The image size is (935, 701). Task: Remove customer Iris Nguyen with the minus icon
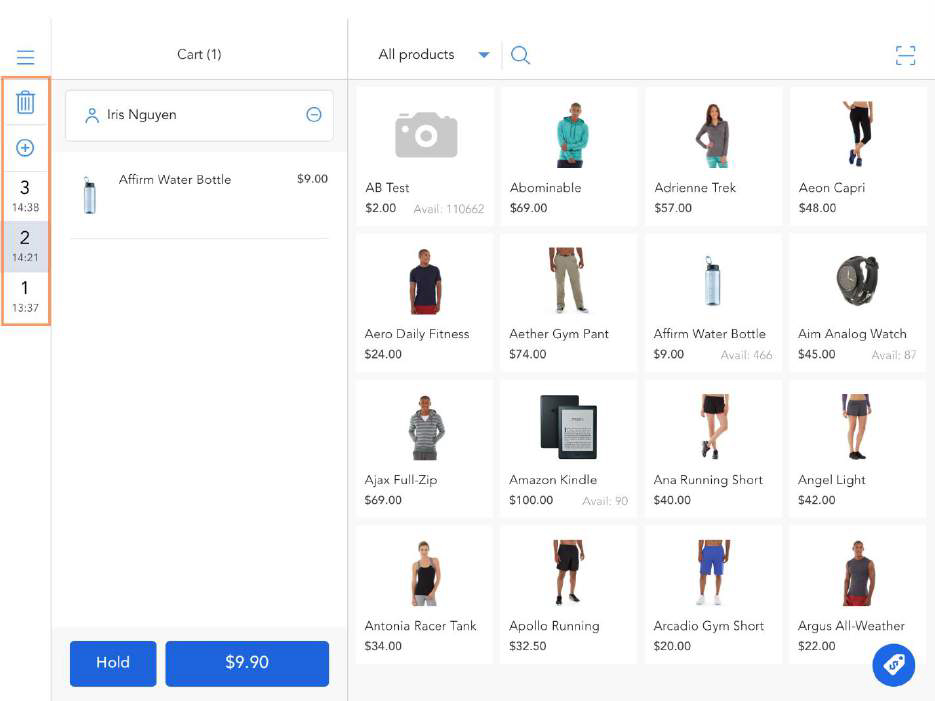(314, 114)
